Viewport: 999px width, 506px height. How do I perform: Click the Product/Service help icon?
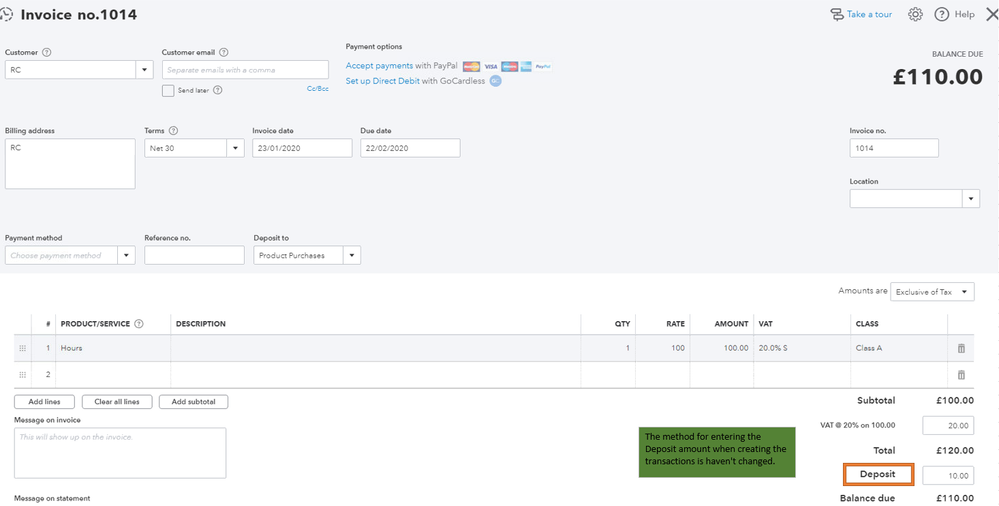[139, 324]
